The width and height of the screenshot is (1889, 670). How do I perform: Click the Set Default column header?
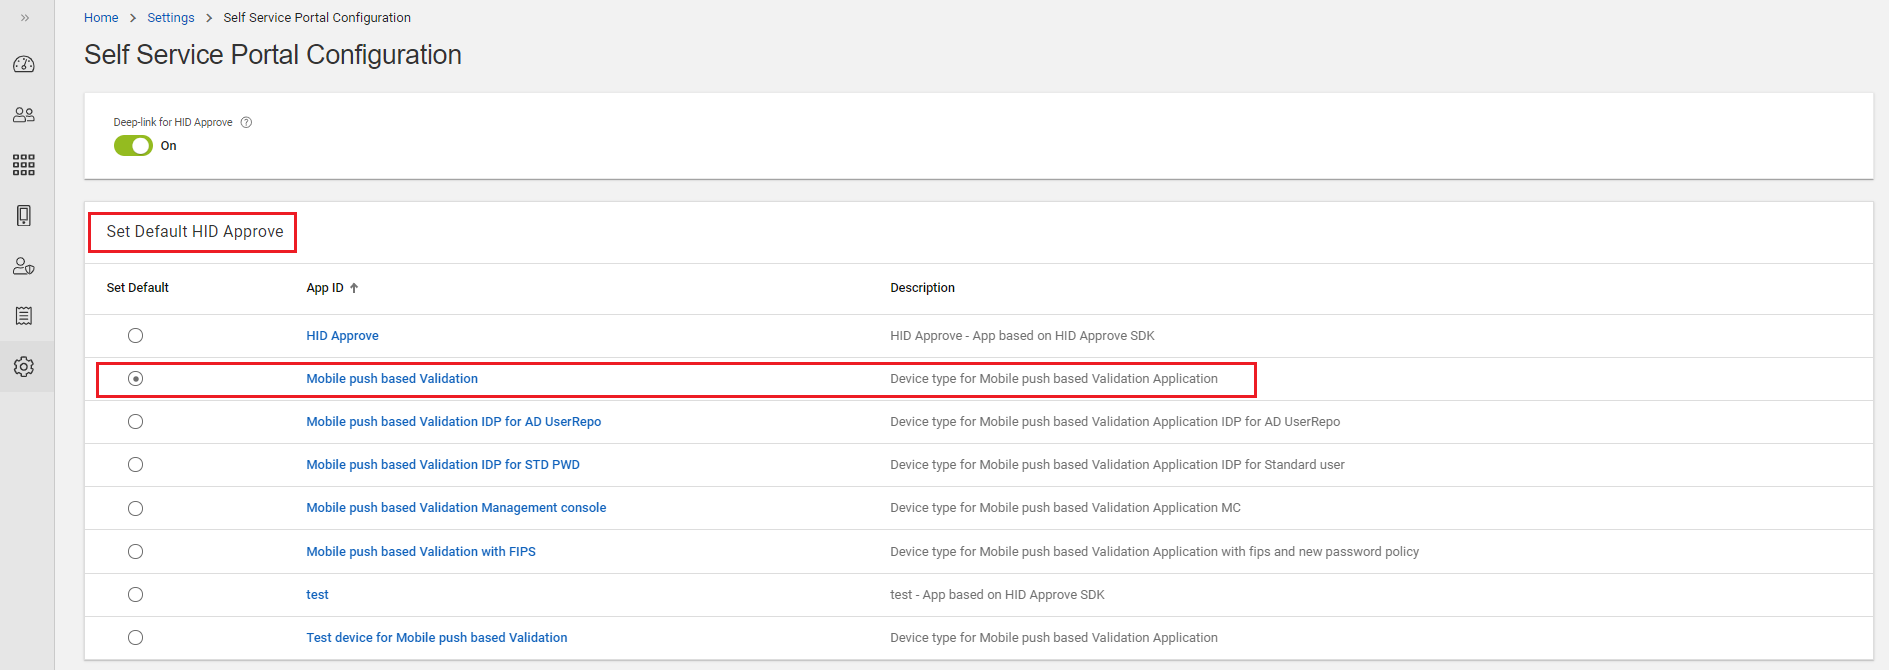pyautogui.click(x=138, y=288)
